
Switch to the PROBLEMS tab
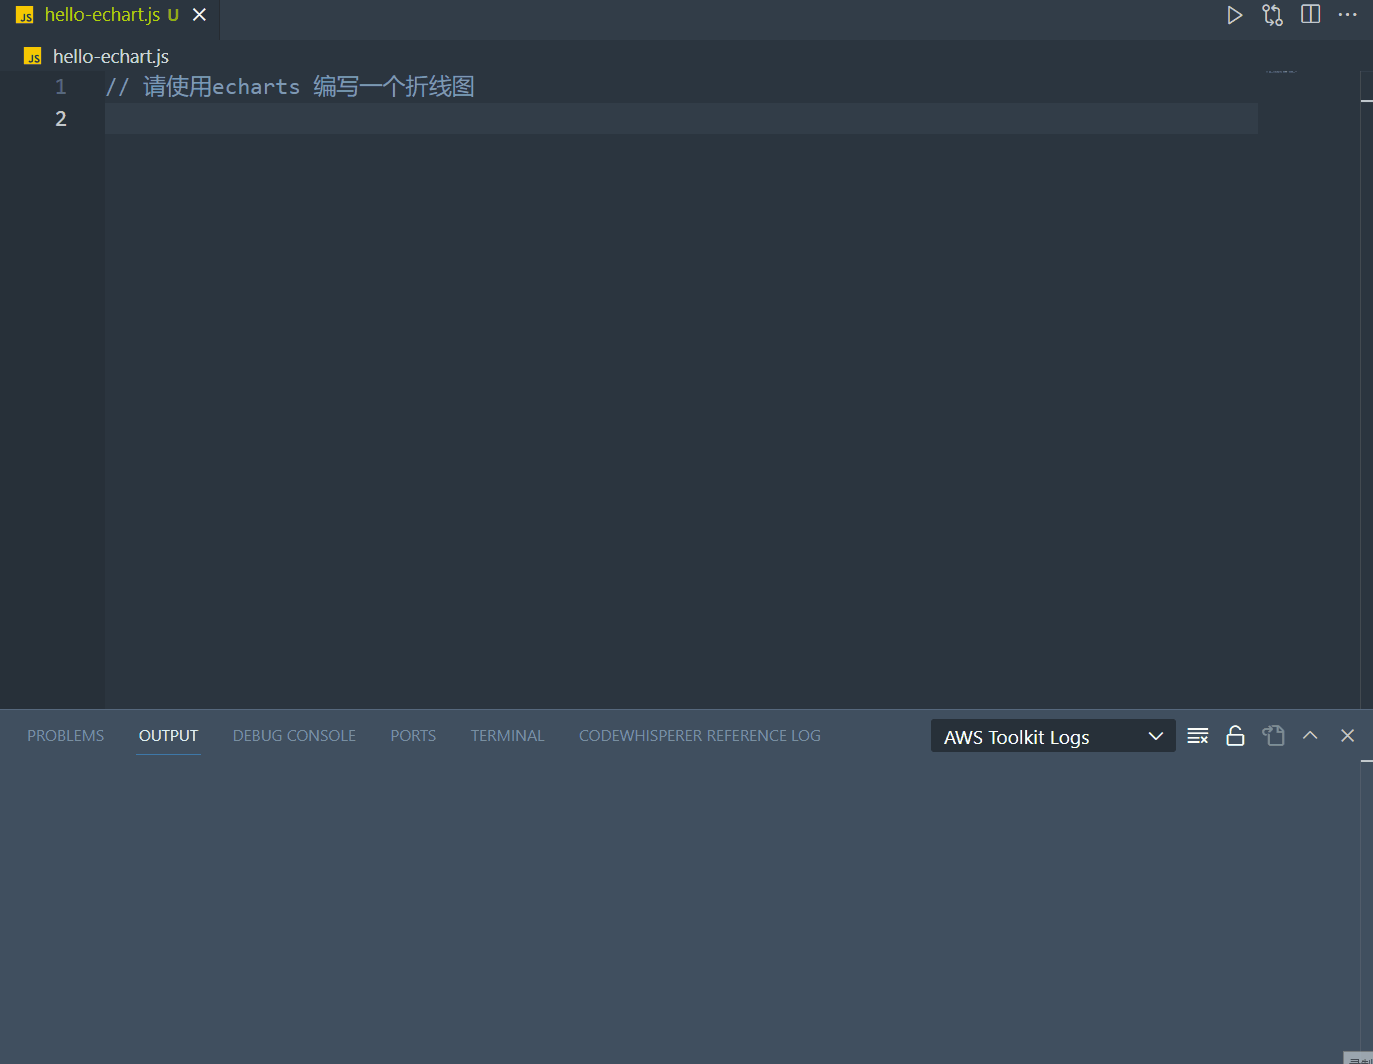click(x=65, y=736)
